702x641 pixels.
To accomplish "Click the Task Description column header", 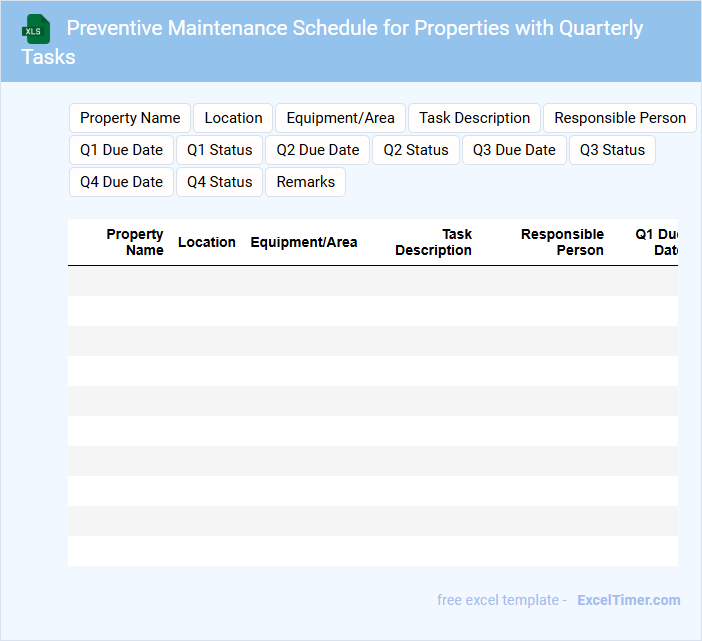I will (x=433, y=242).
